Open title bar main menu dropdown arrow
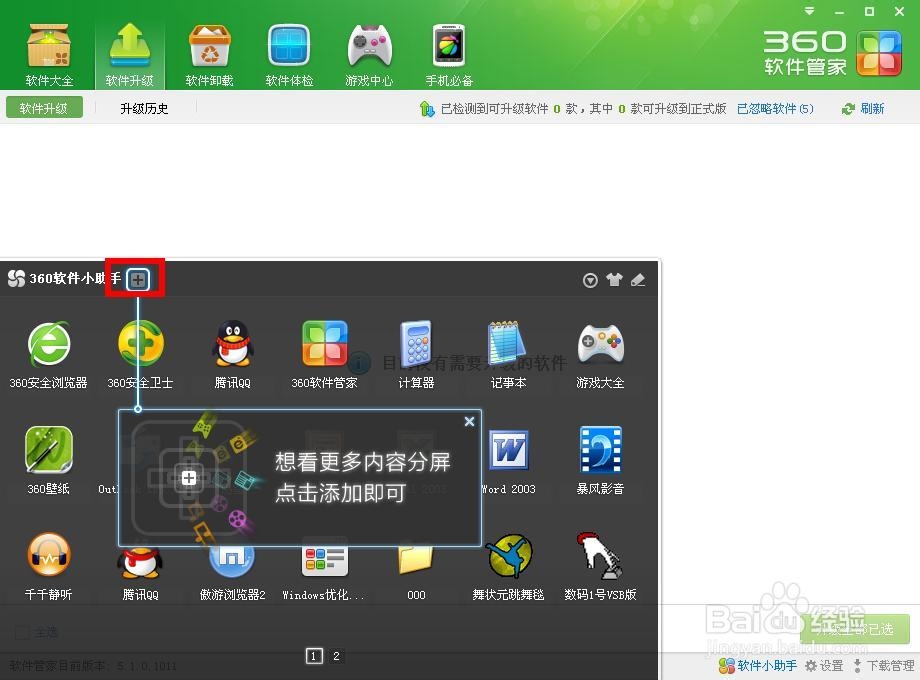The height and width of the screenshot is (680, 920). coord(810,11)
